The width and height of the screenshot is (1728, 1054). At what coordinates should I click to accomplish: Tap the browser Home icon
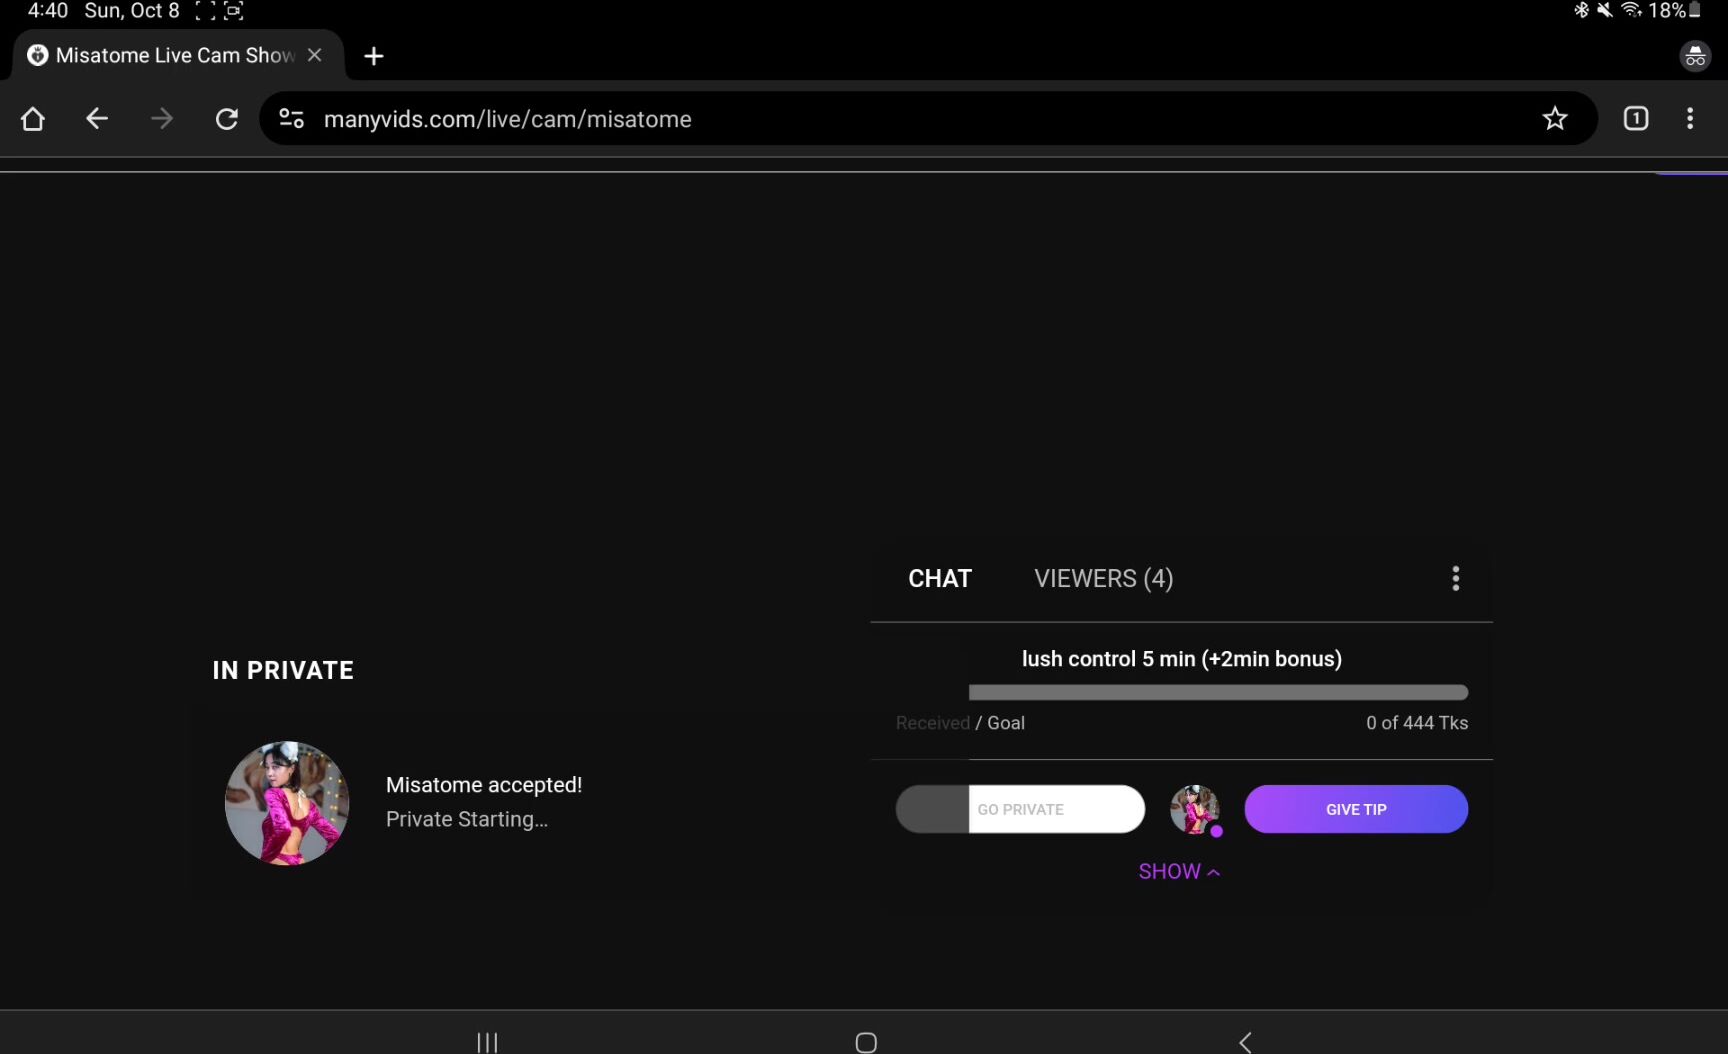click(33, 119)
